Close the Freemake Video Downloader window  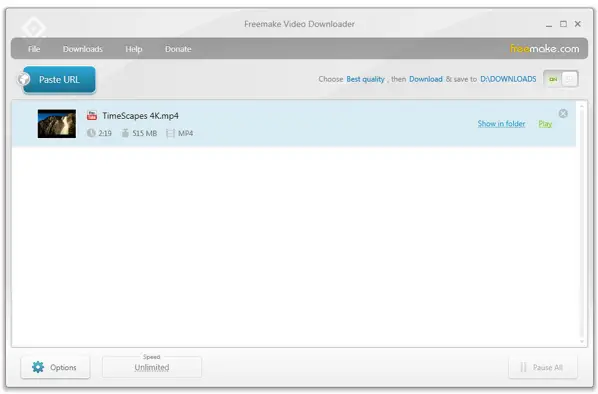578,24
